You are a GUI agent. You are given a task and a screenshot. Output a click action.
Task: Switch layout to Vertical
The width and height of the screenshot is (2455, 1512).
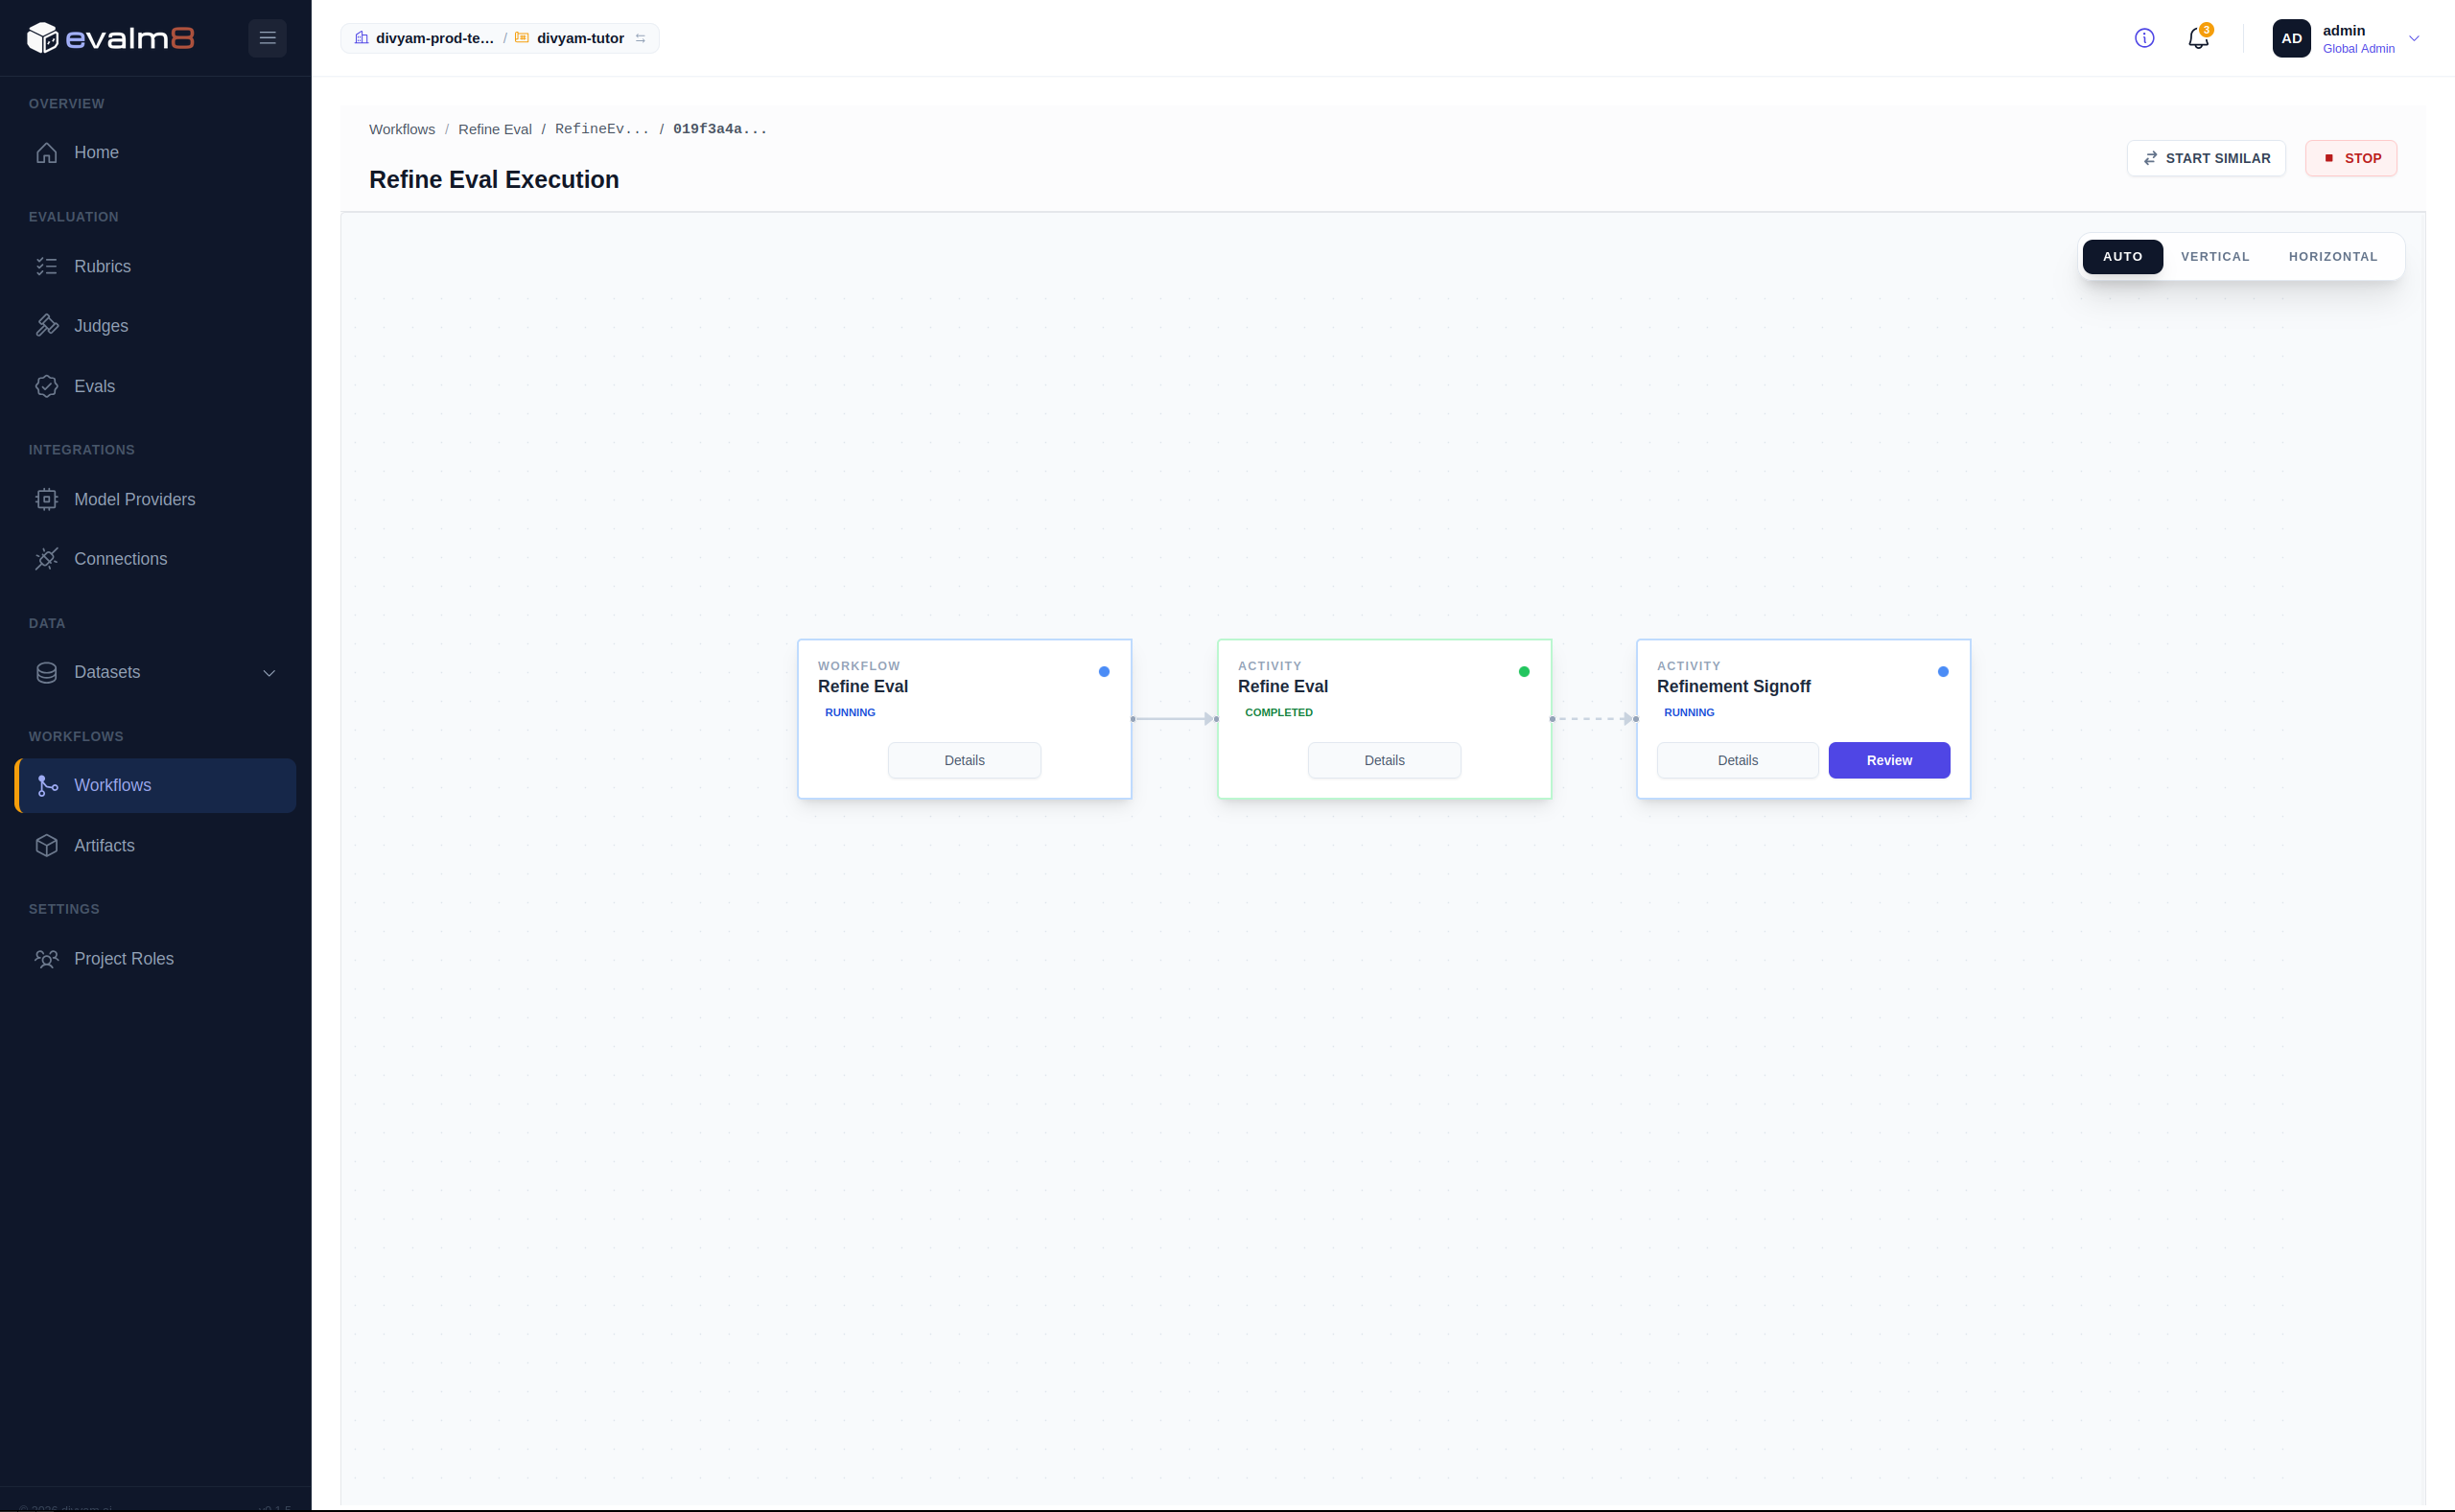click(x=2215, y=257)
